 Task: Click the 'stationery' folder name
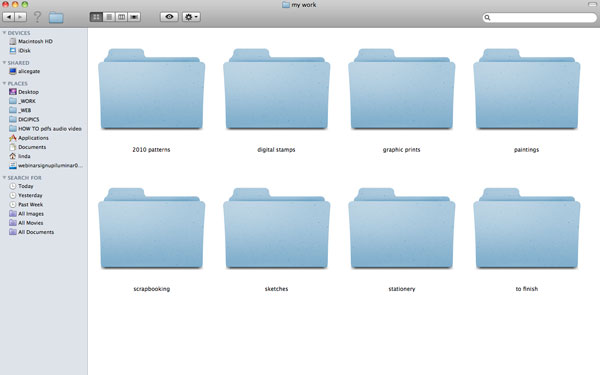(402, 289)
